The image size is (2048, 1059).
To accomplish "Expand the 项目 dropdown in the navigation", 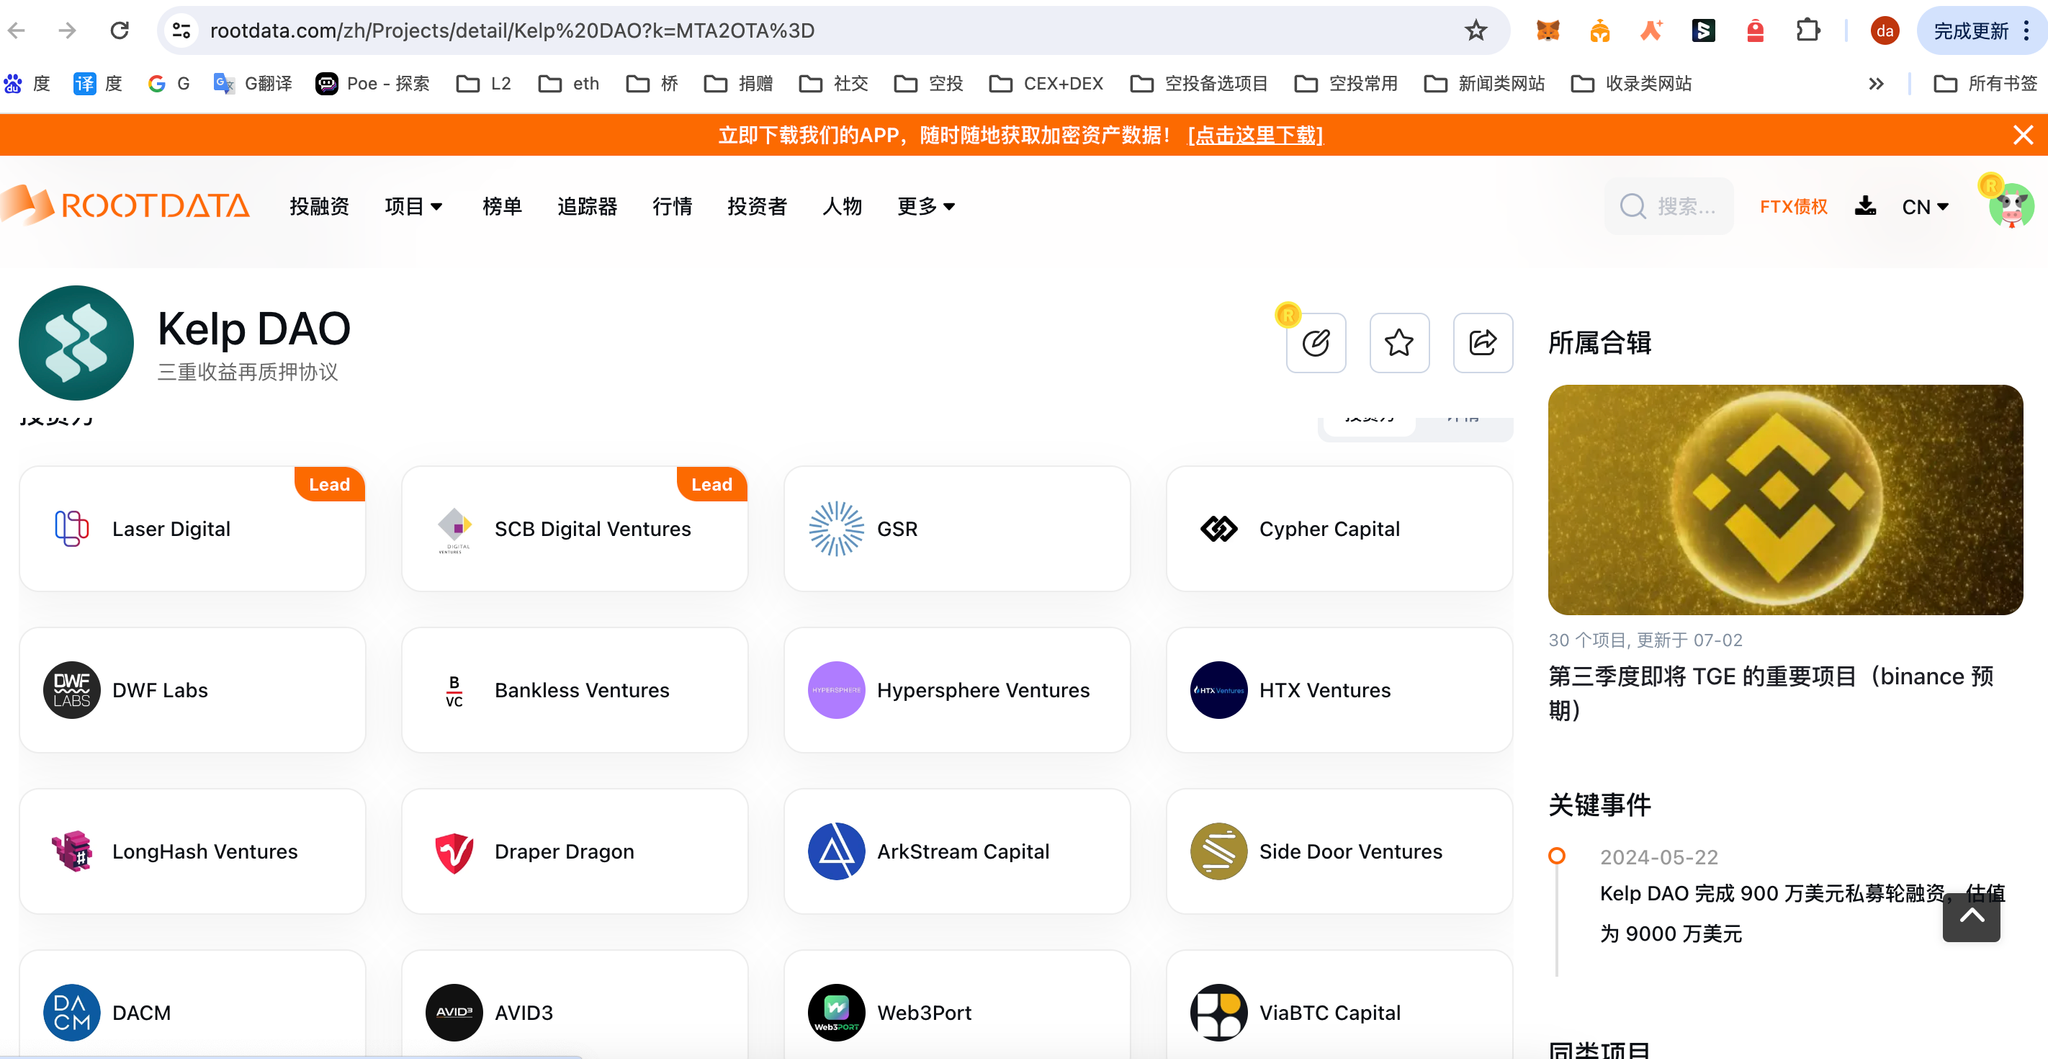I will [x=413, y=206].
